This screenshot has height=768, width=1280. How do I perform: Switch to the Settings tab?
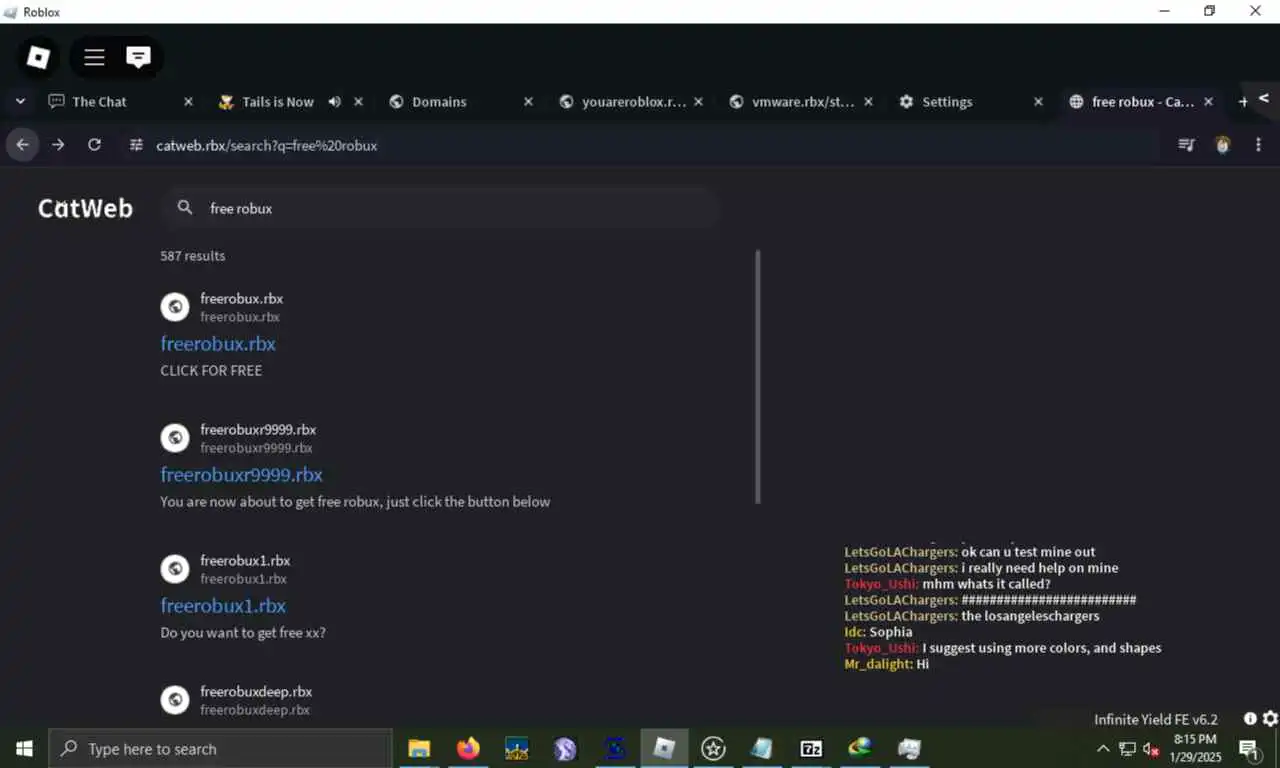[x=947, y=102]
